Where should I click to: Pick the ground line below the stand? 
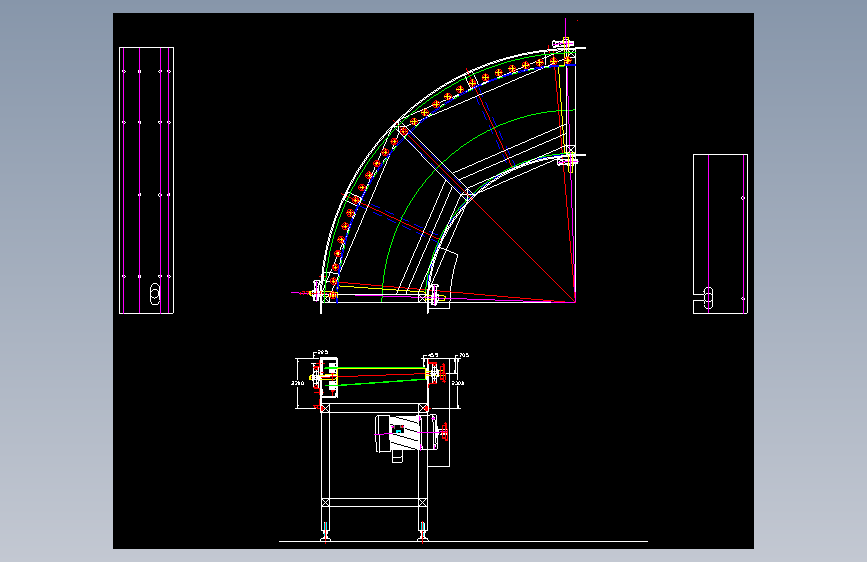(x=463, y=542)
